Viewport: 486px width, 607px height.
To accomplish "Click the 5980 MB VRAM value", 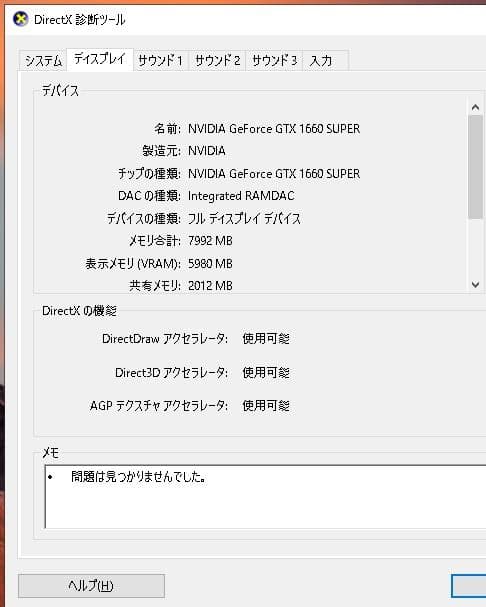I will coord(210,264).
